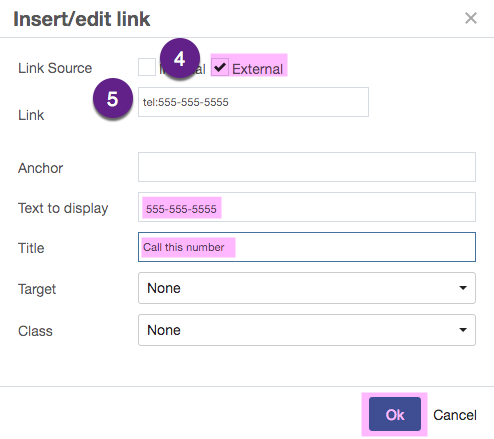Click the External checkbox label text

click(257, 69)
